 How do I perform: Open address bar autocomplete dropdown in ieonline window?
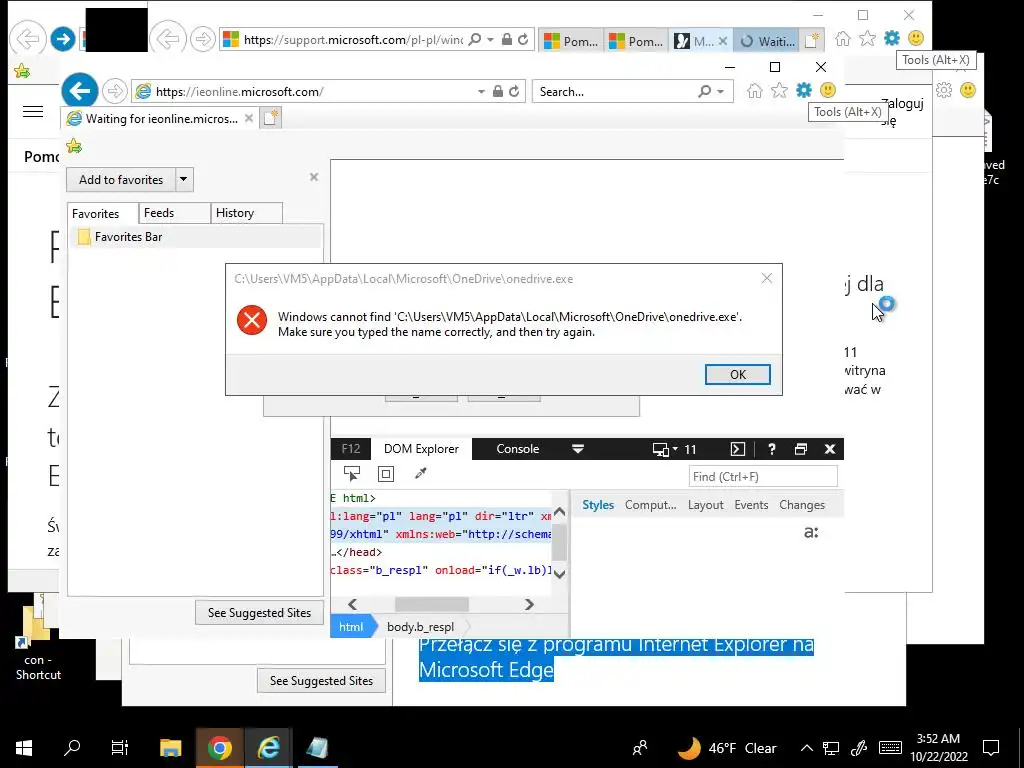pyautogui.click(x=481, y=91)
